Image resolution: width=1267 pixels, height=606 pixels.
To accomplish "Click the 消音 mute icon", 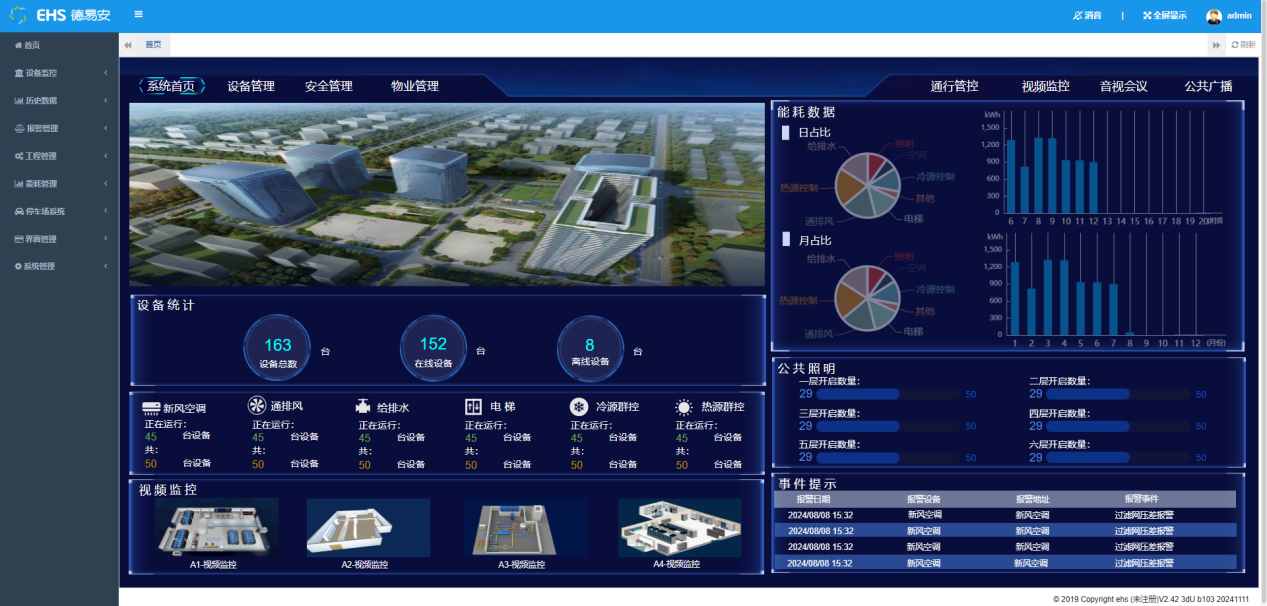I will 1078,16.
